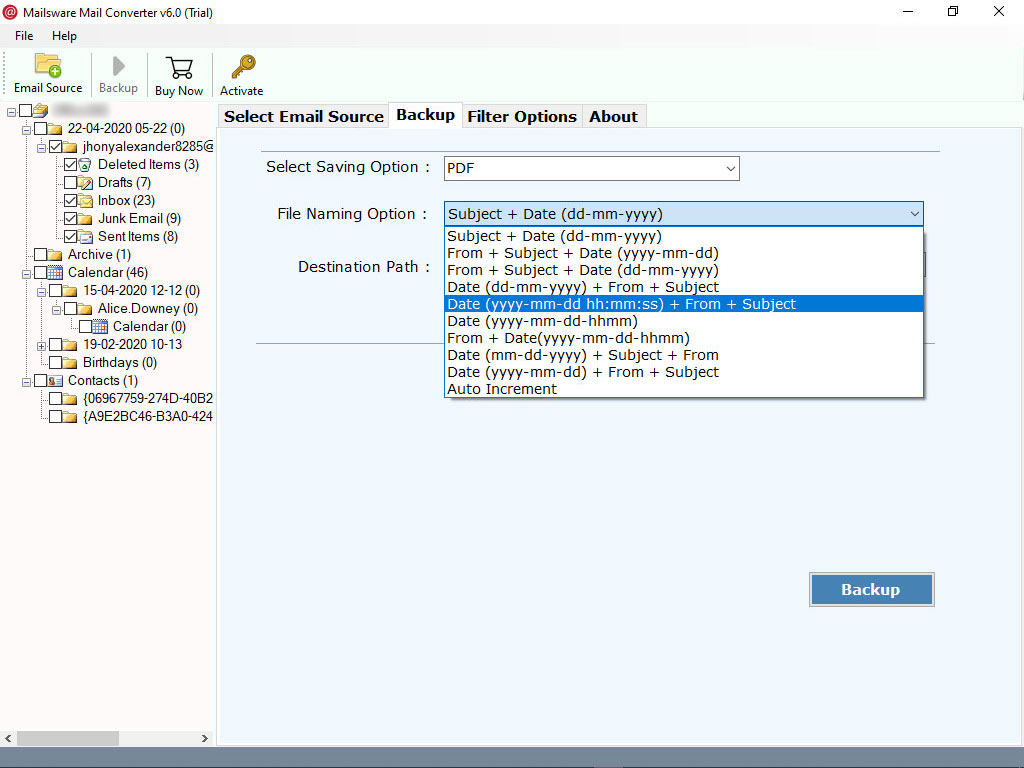
Task: Check the Birthdays (0) checkbox
Action: point(56,362)
